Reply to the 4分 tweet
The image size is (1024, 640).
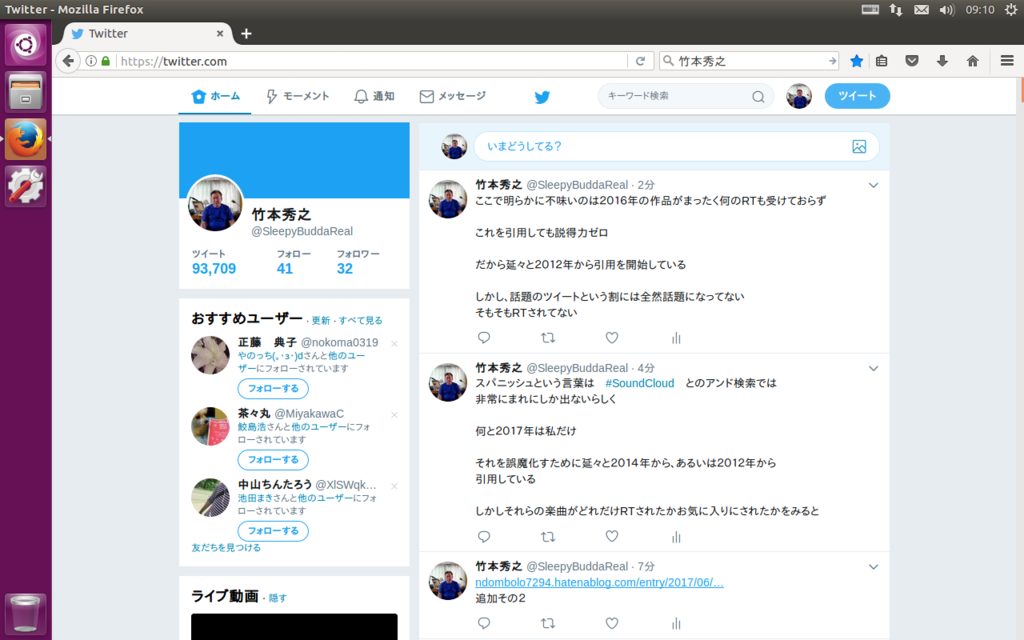coord(484,537)
